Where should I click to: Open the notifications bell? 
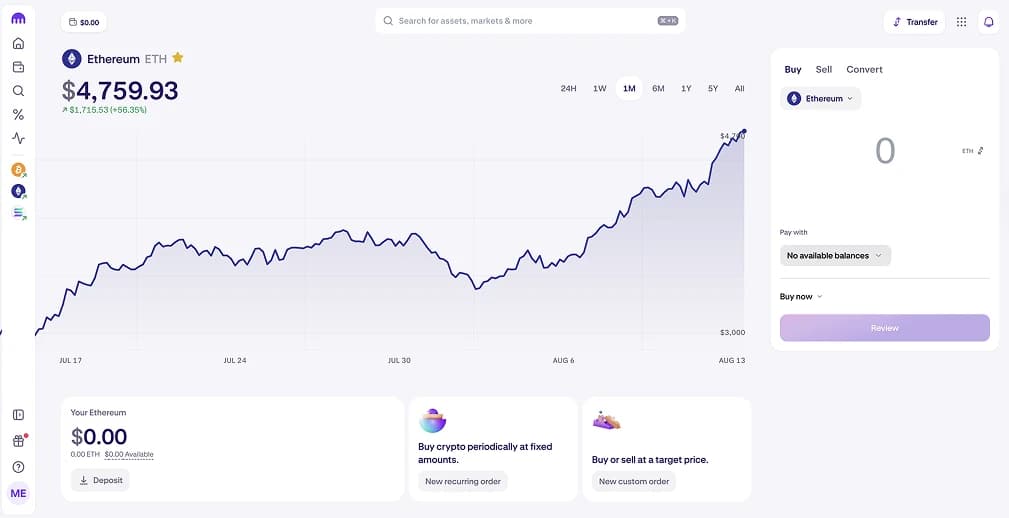click(988, 21)
